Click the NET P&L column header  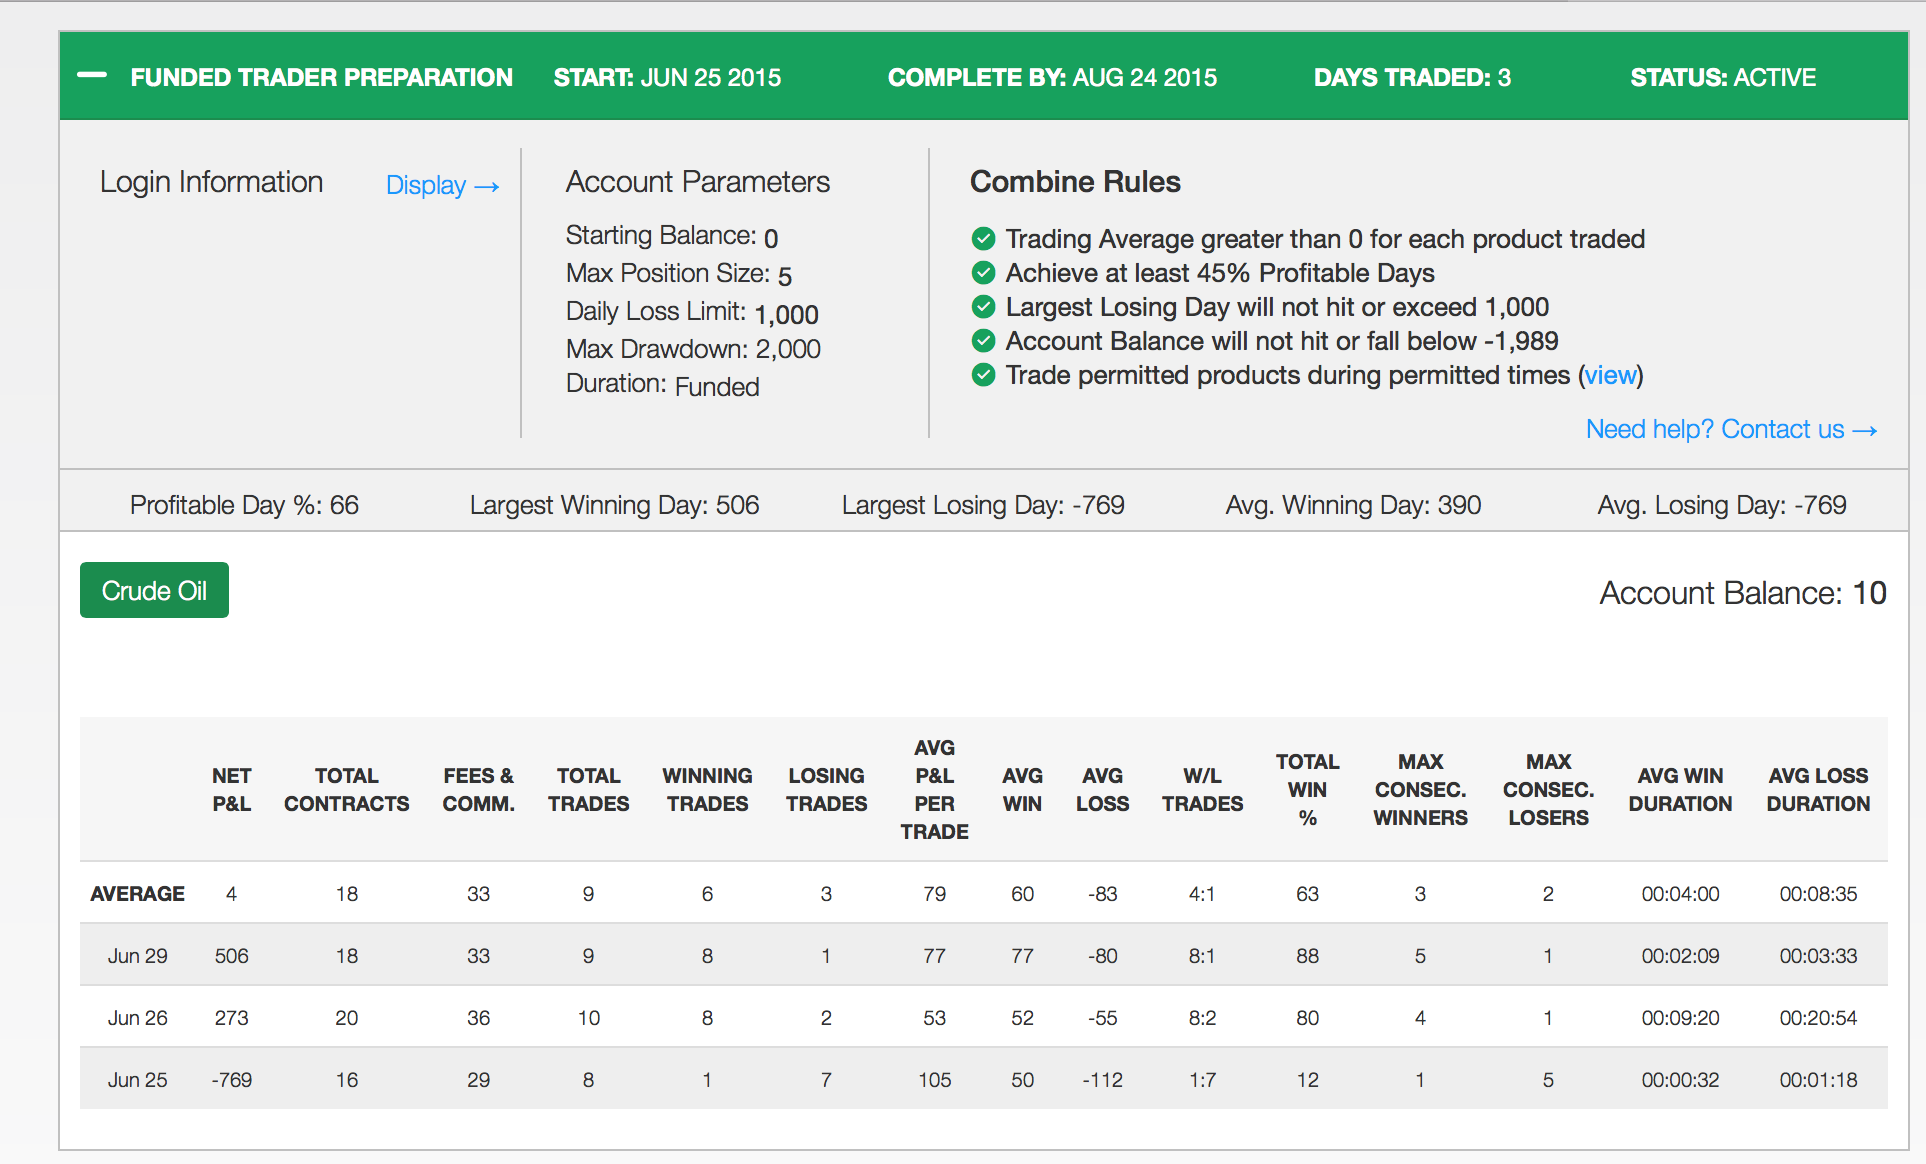click(x=231, y=790)
